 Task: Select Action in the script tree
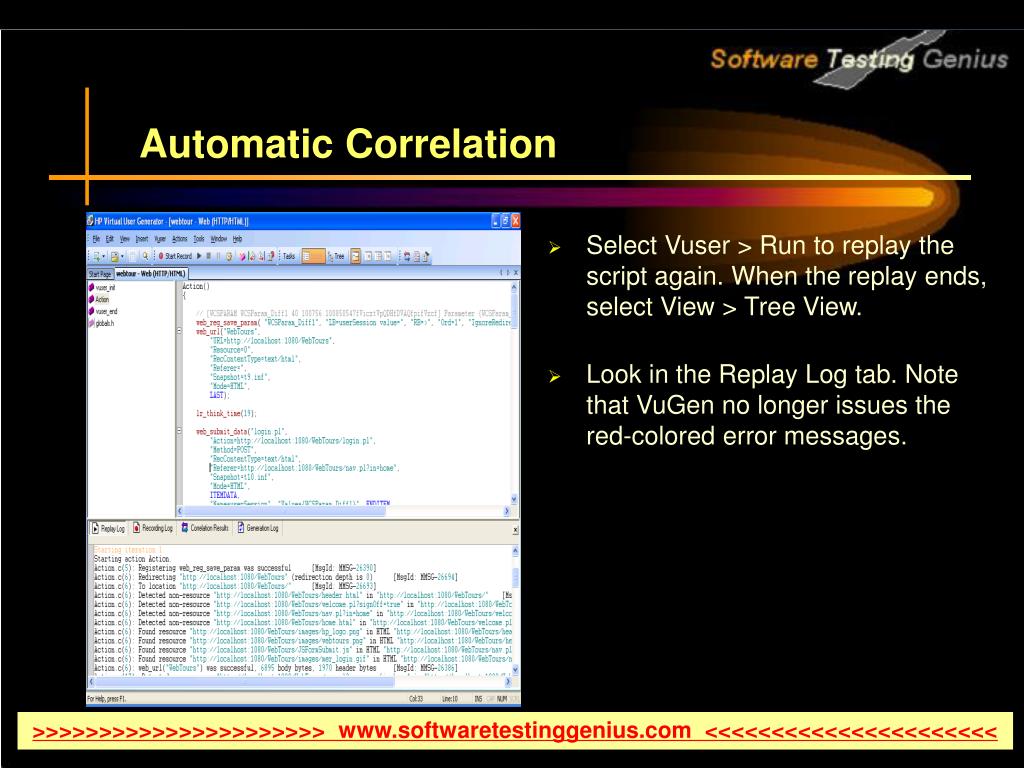pos(99,299)
